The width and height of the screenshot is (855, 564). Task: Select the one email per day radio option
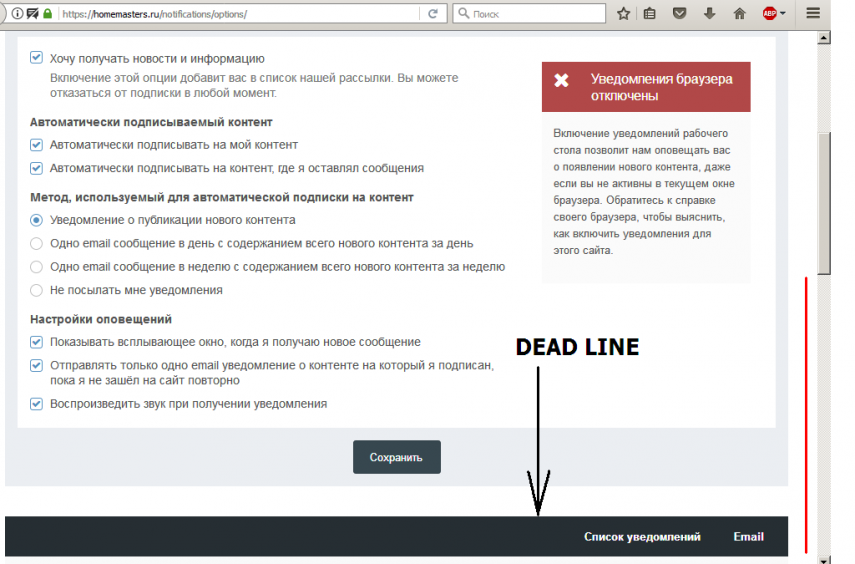click(37, 243)
